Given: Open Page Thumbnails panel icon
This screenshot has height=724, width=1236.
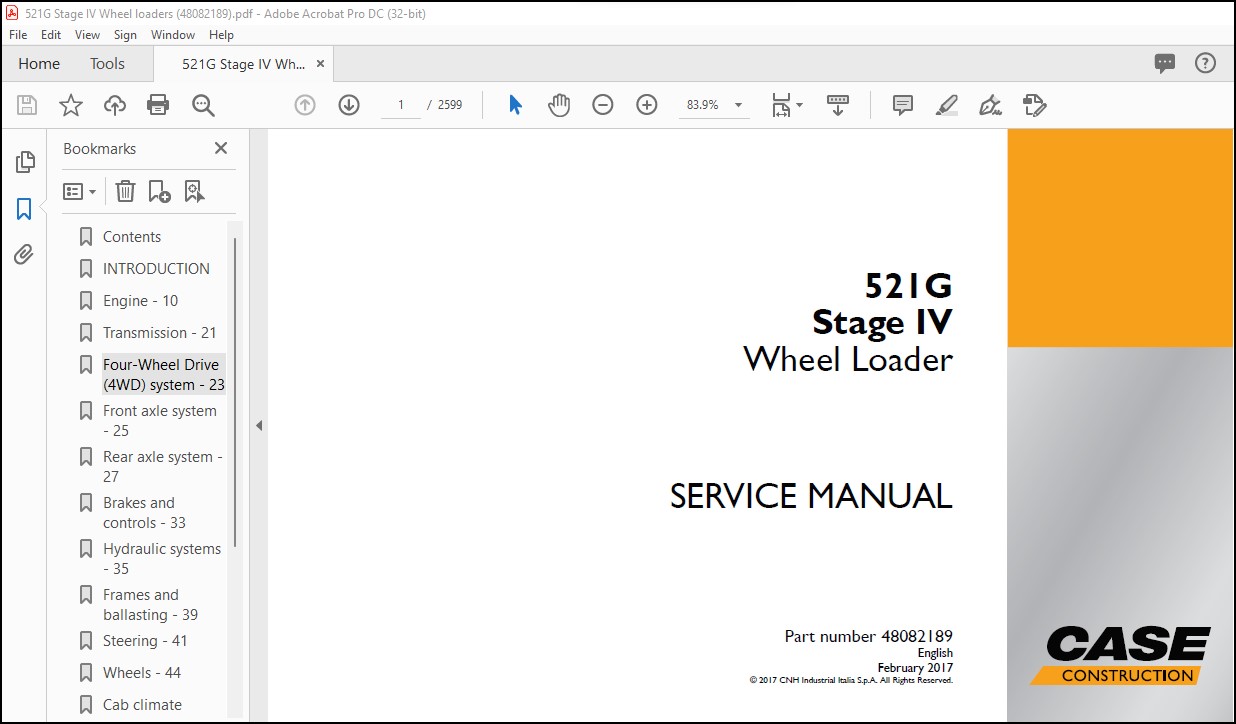Looking at the screenshot, I should click(x=25, y=162).
